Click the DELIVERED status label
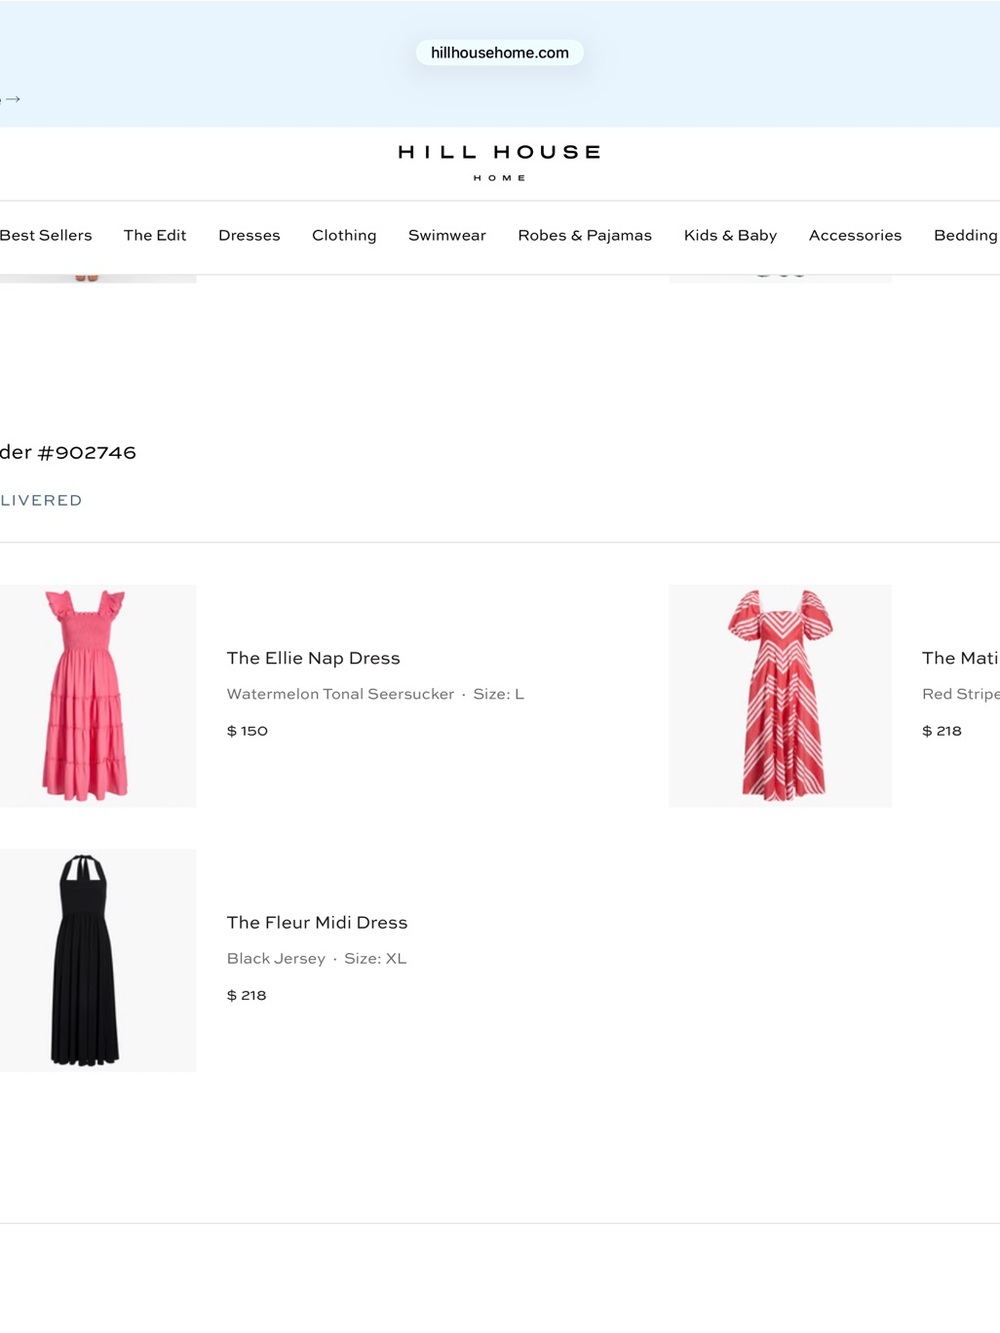 [41, 500]
